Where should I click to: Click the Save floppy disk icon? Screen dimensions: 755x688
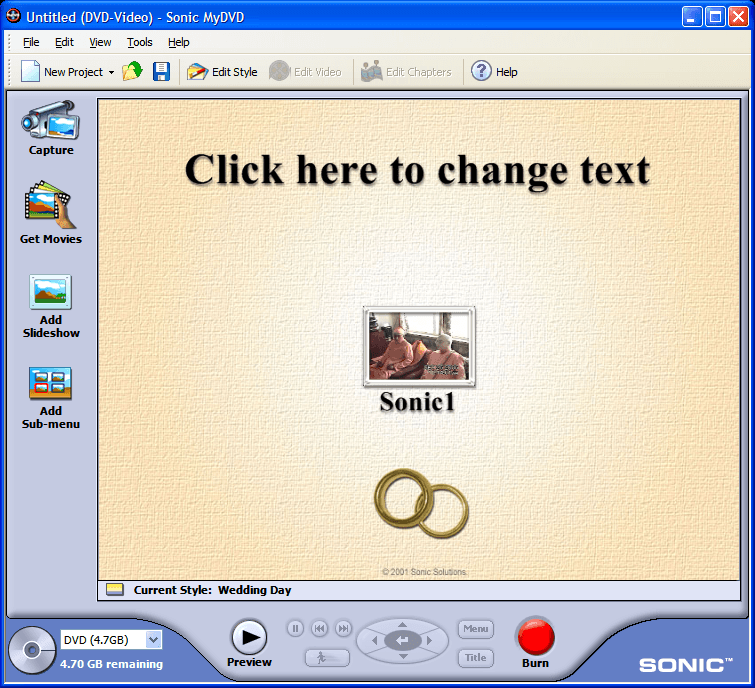coord(161,72)
